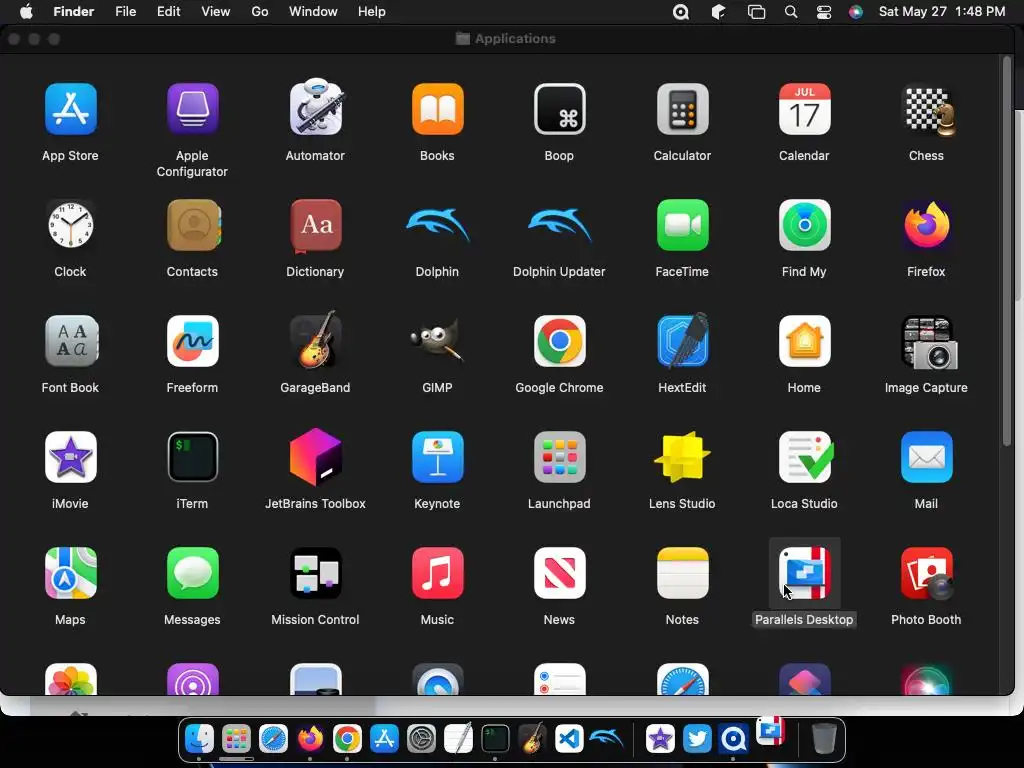
Task: Click the HextEdit app icon
Action: (682, 340)
